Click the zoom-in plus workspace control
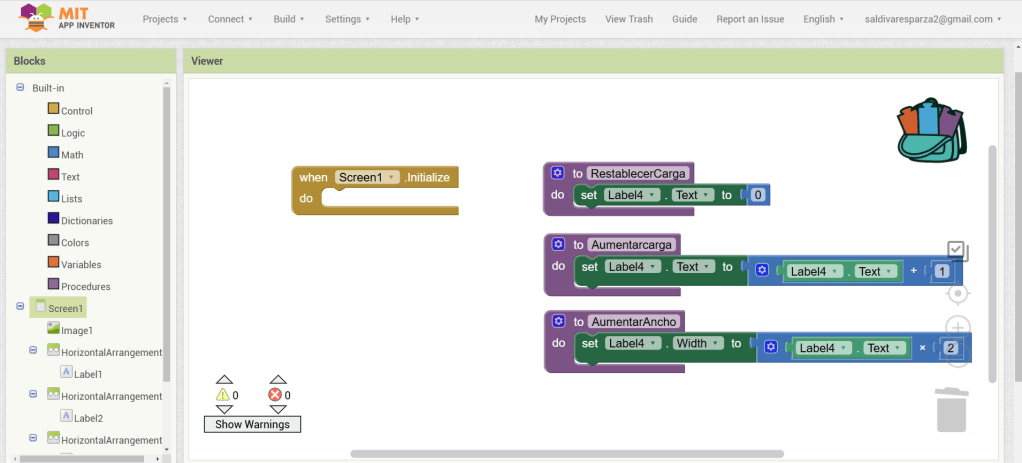The height and width of the screenshot is (463, 1022). coord(957,328)
